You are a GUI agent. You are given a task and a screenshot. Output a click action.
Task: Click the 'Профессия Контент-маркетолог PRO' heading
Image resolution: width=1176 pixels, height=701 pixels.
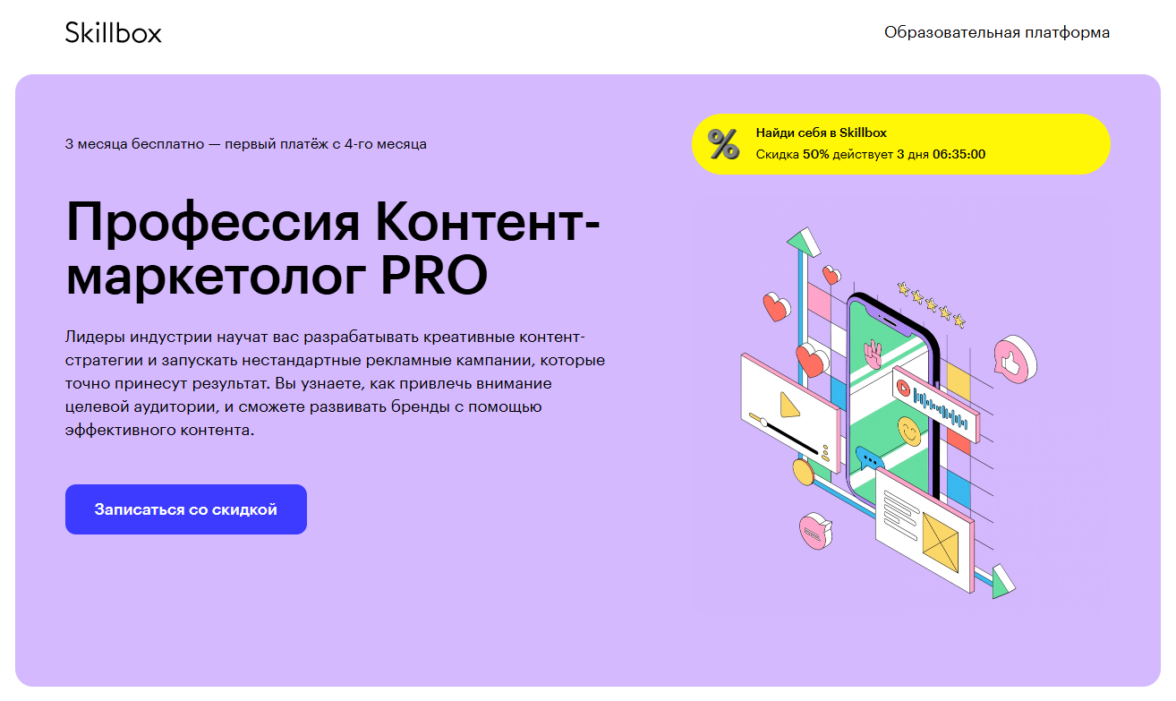pos(333,249)
